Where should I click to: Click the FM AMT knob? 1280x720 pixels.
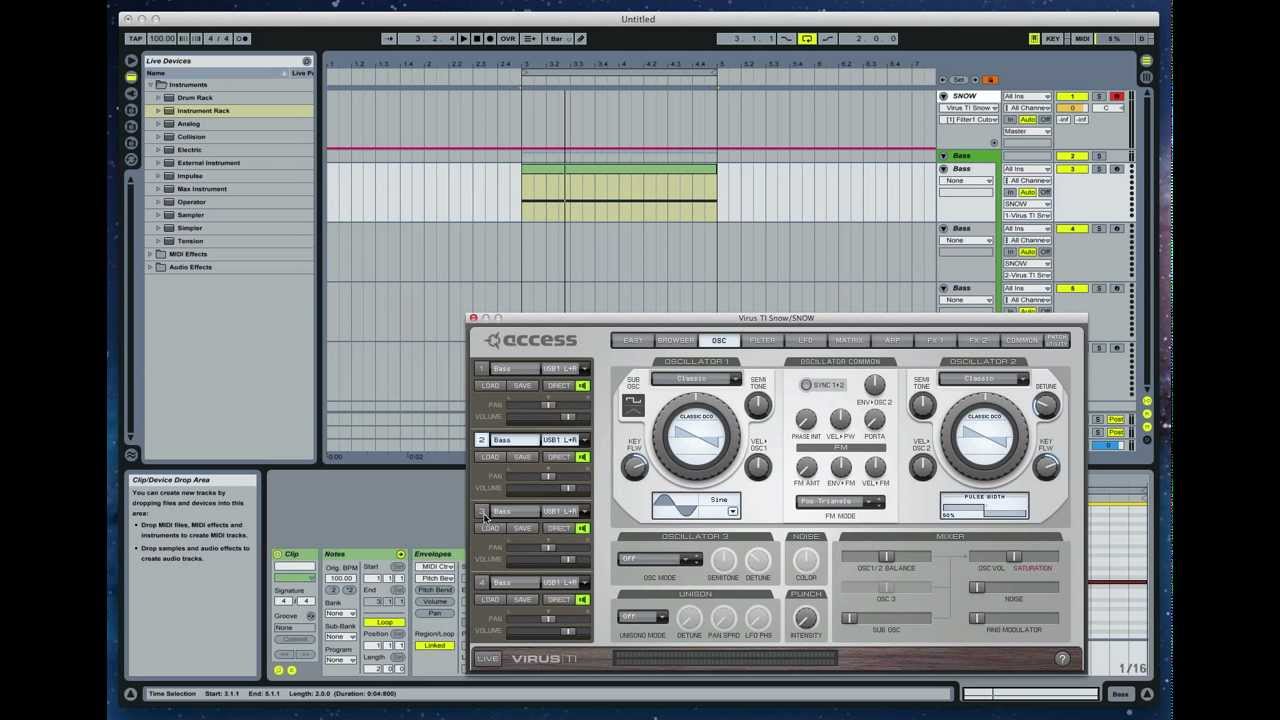point(806,467)
